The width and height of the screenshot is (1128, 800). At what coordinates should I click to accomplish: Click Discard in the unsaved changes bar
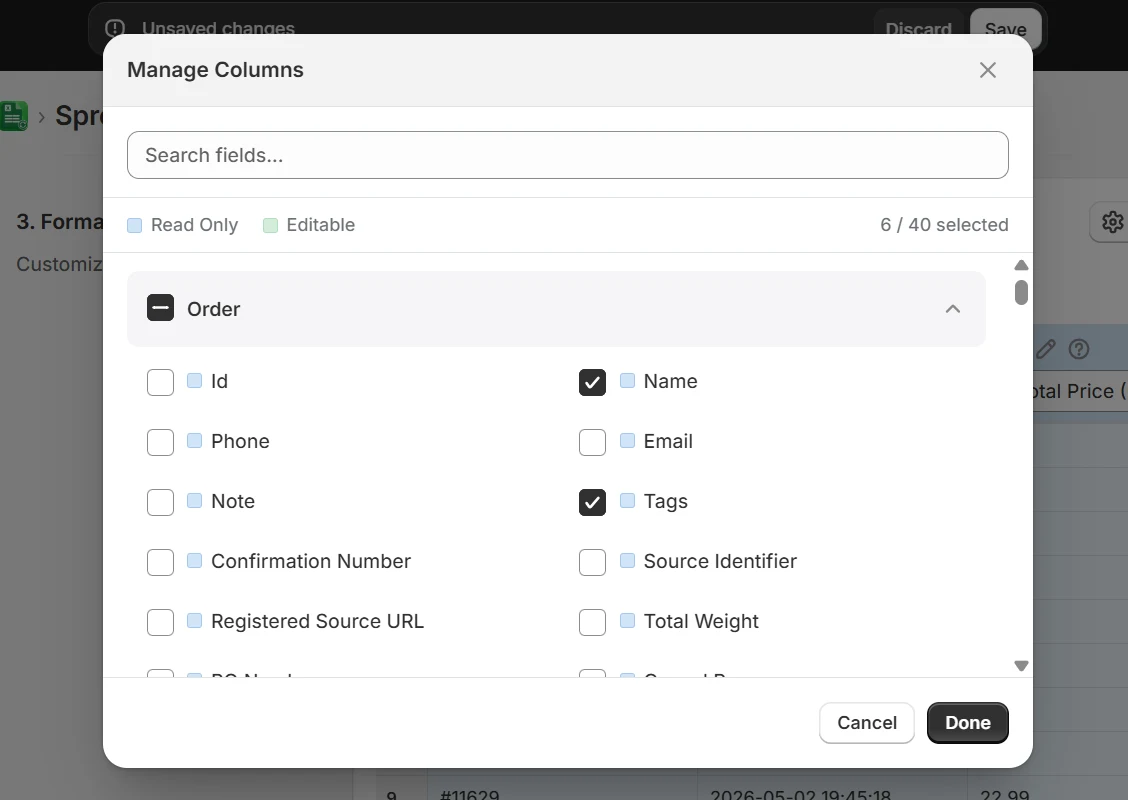point(918,29)
